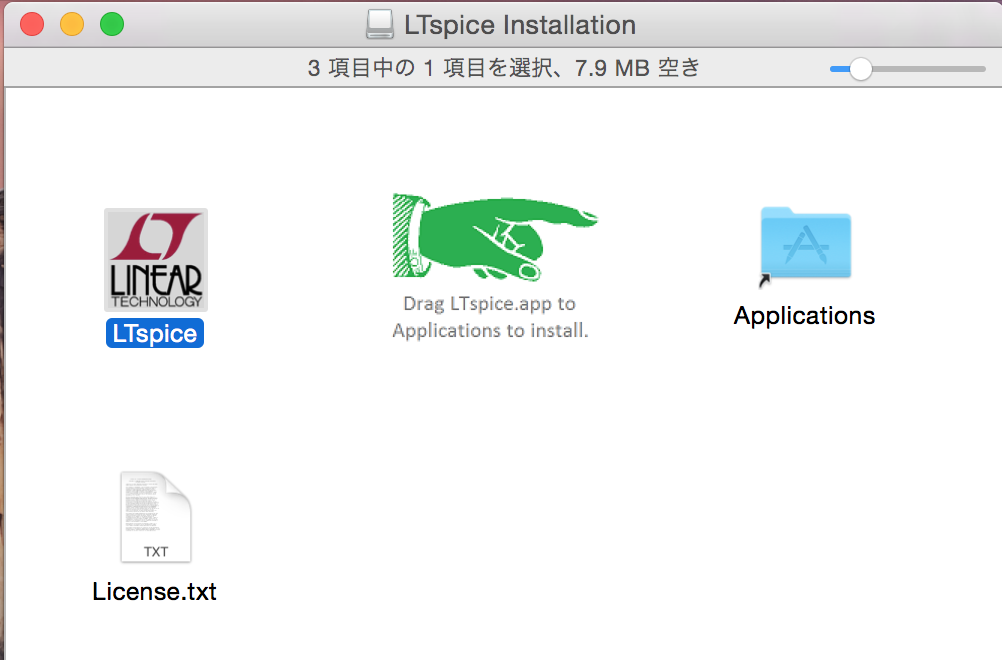This screenshot has height=660, width=1002.
Task: Click the LTspice Installation window title
Action: (520, 25)
